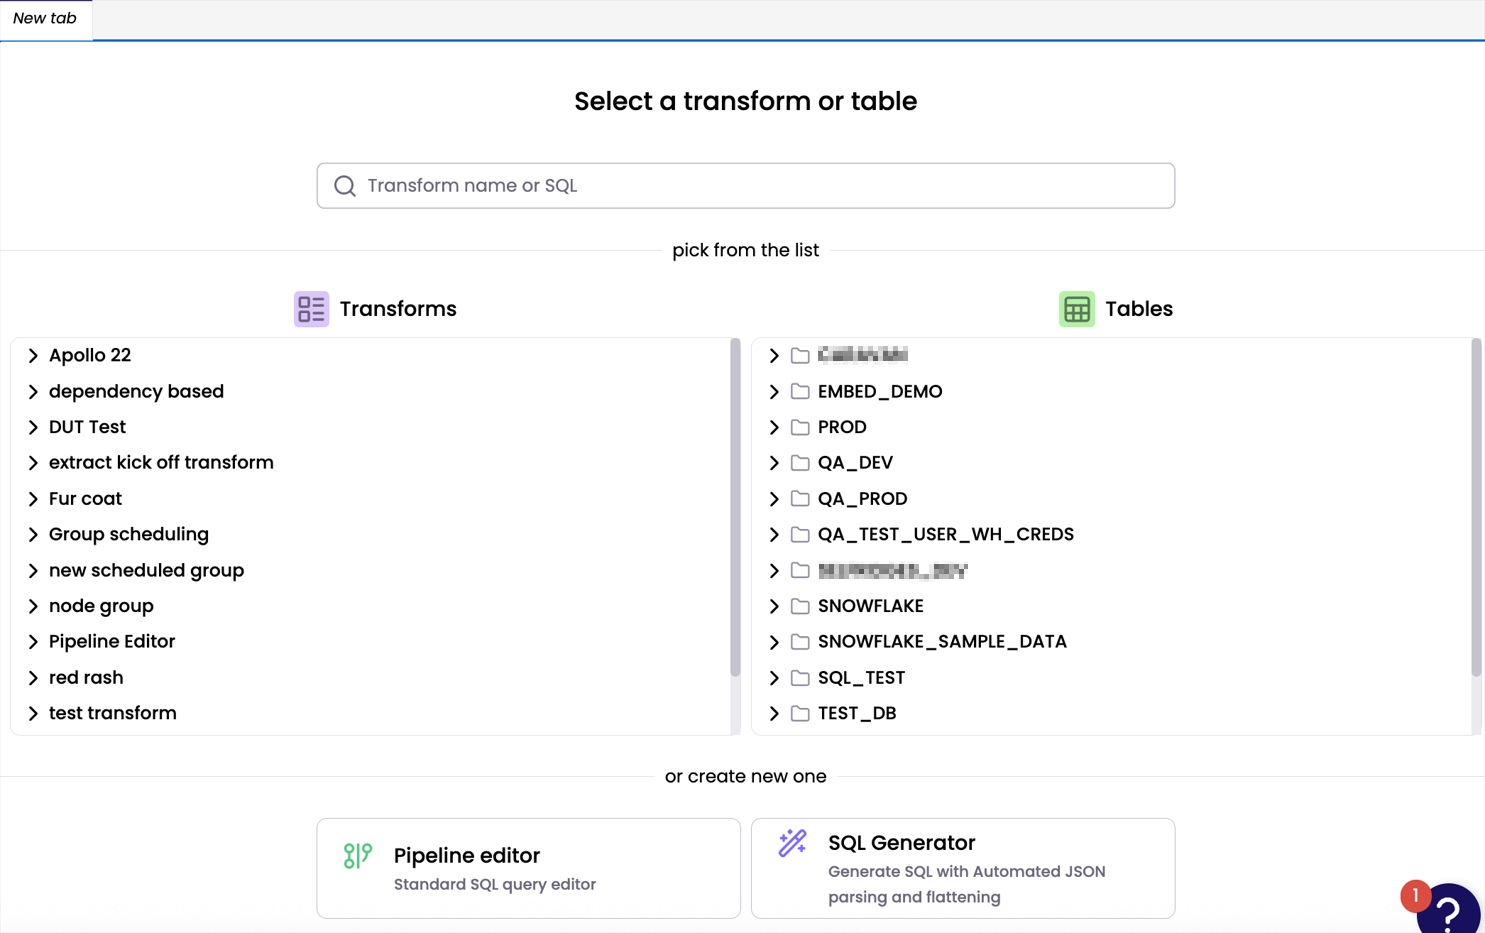1485x933 pixels.
Task: Click the SQL Generator magic wand icon
Action: click(793, 843)
